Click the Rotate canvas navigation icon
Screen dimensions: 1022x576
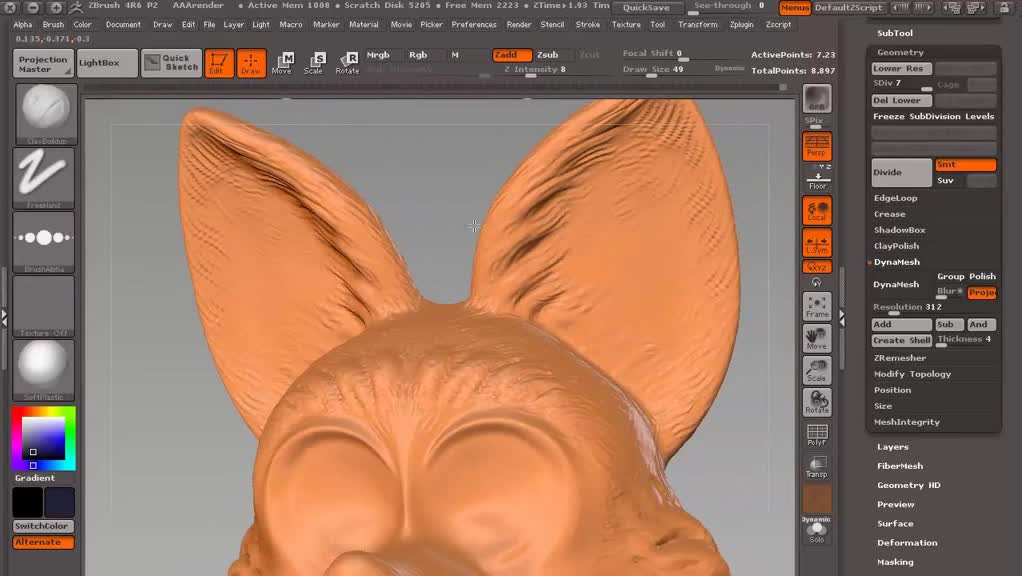817,402
